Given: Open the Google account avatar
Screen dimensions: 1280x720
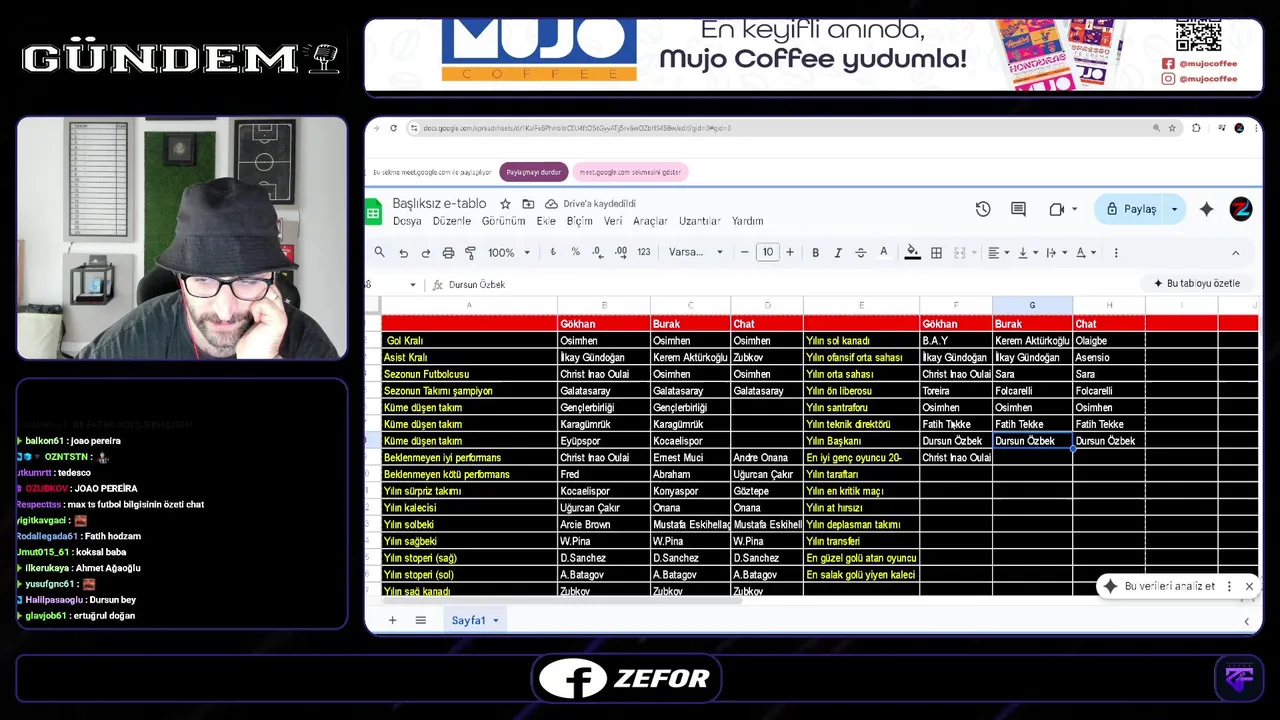Looking at the screenshot, I should (x=1241, y=209).
